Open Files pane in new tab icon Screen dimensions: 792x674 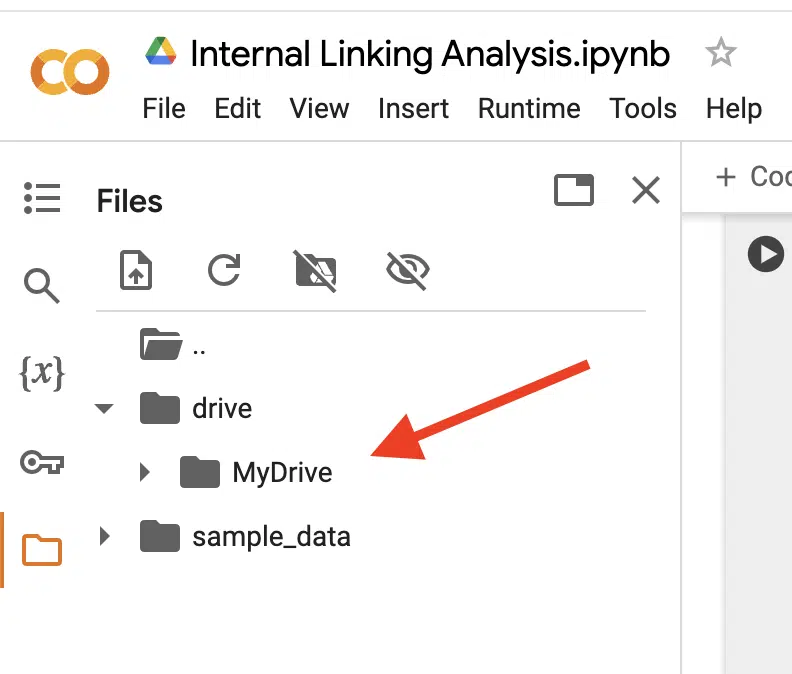574,190
